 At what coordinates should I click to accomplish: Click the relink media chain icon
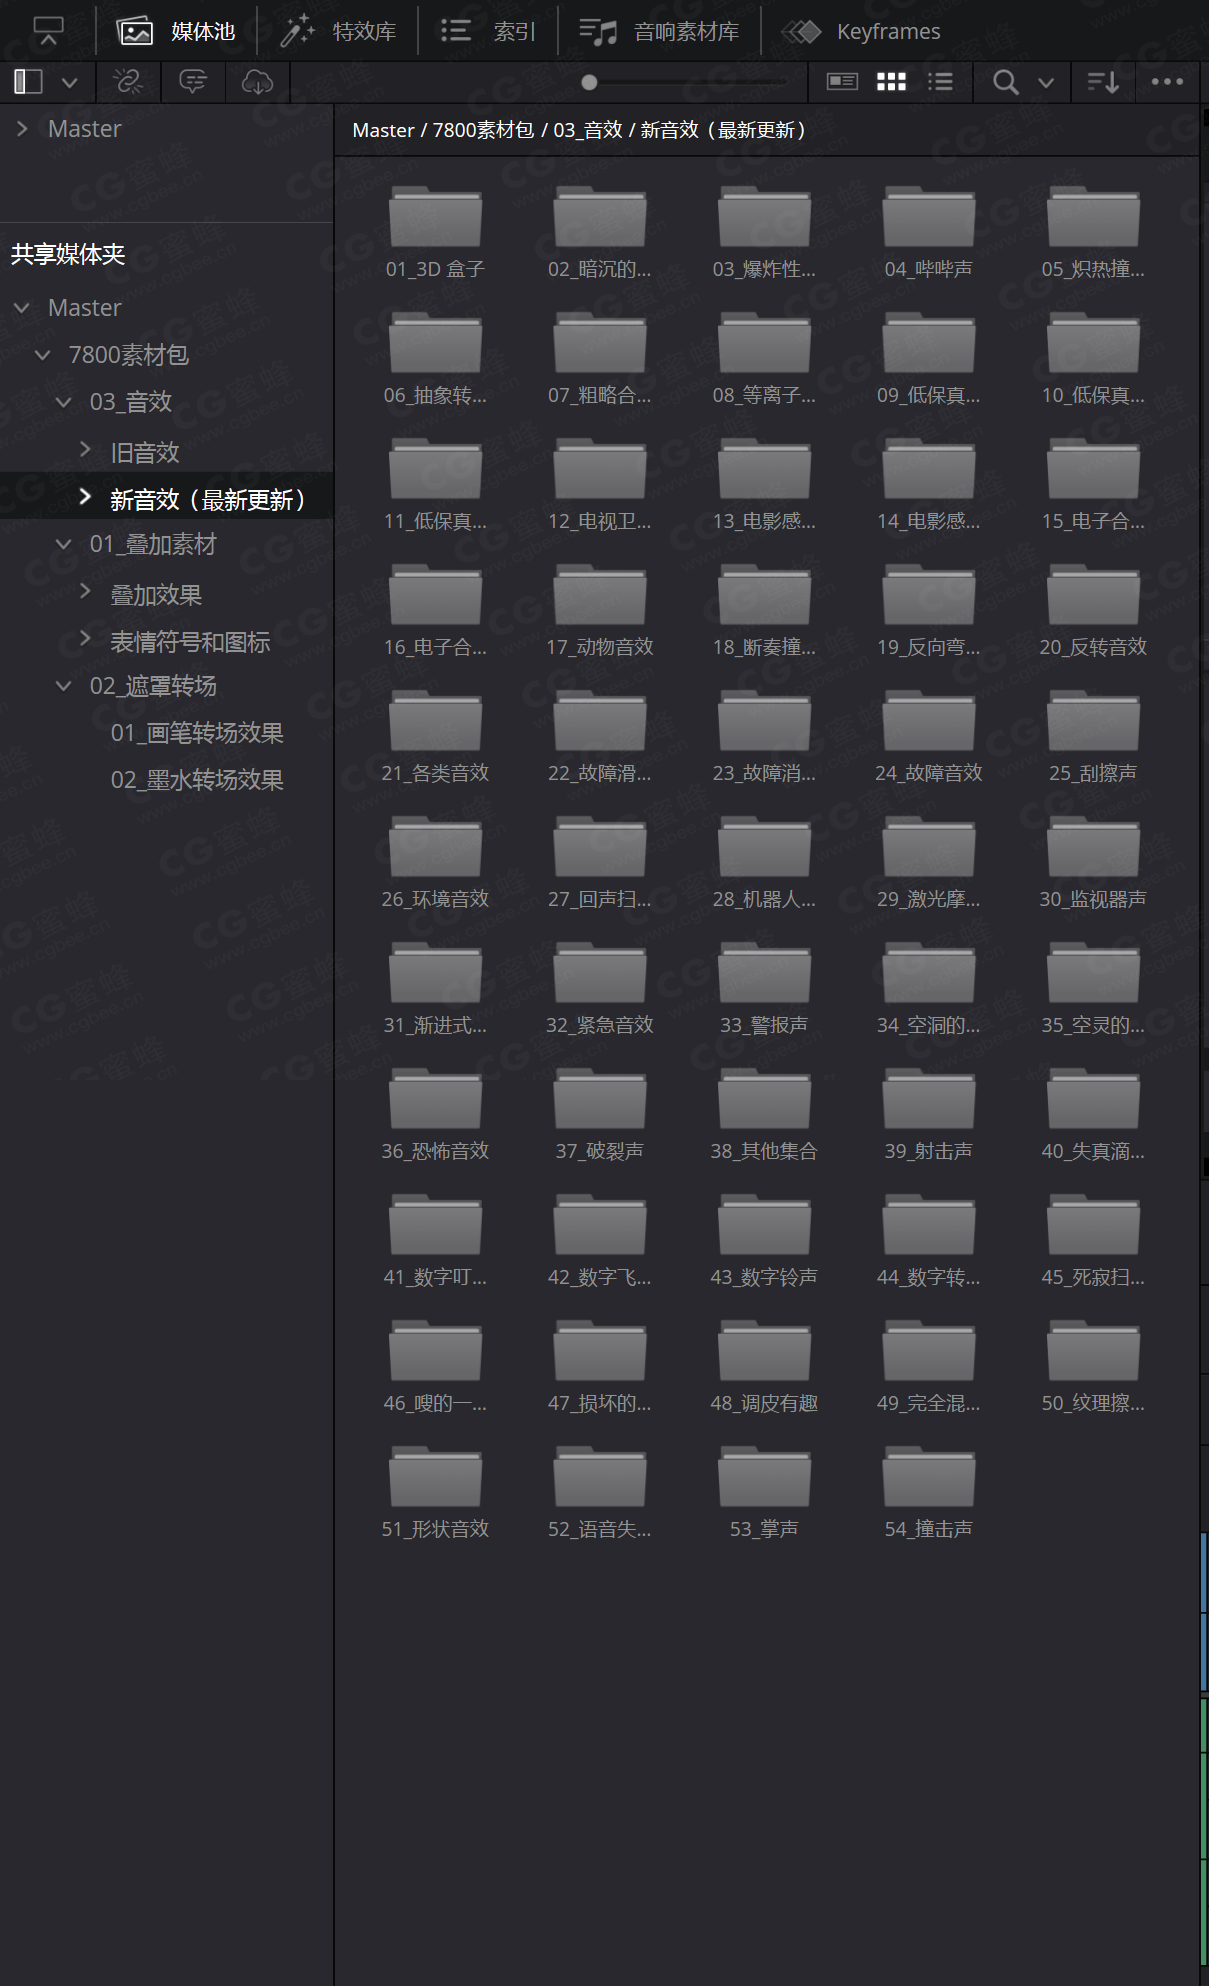pos(128,81)
